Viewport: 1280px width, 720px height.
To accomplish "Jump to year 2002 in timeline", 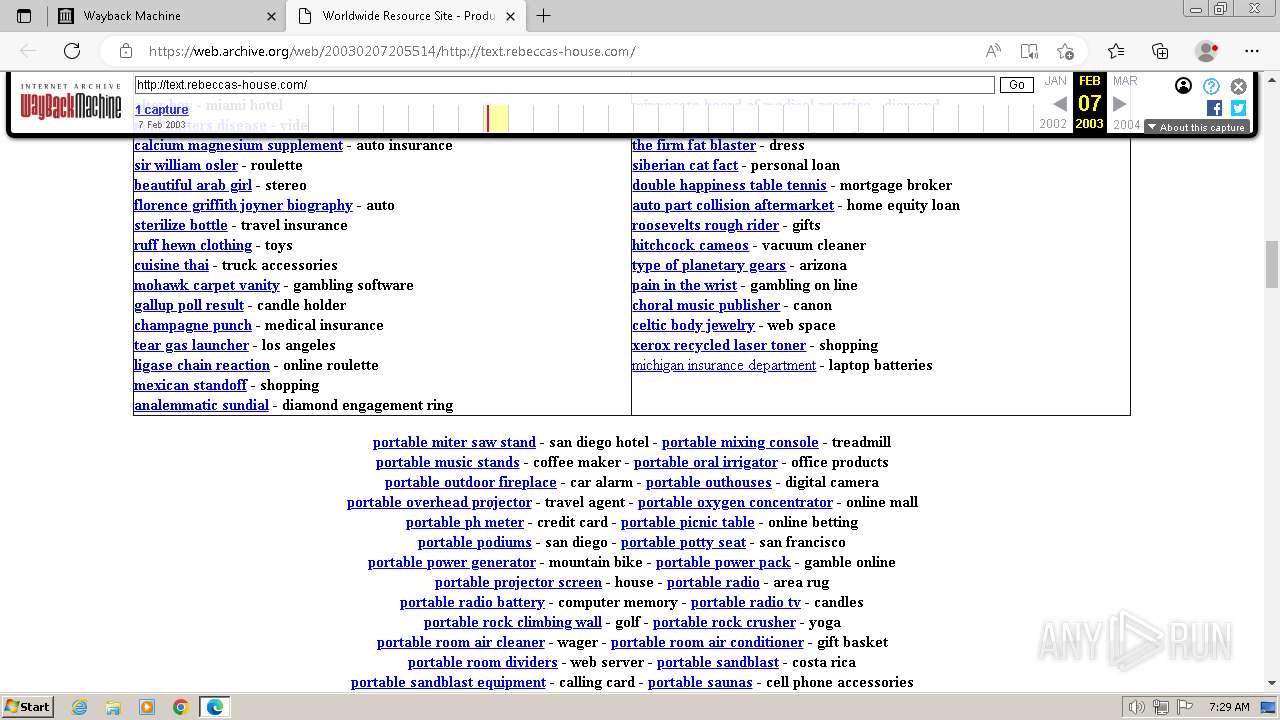I will pos(1053,124).
